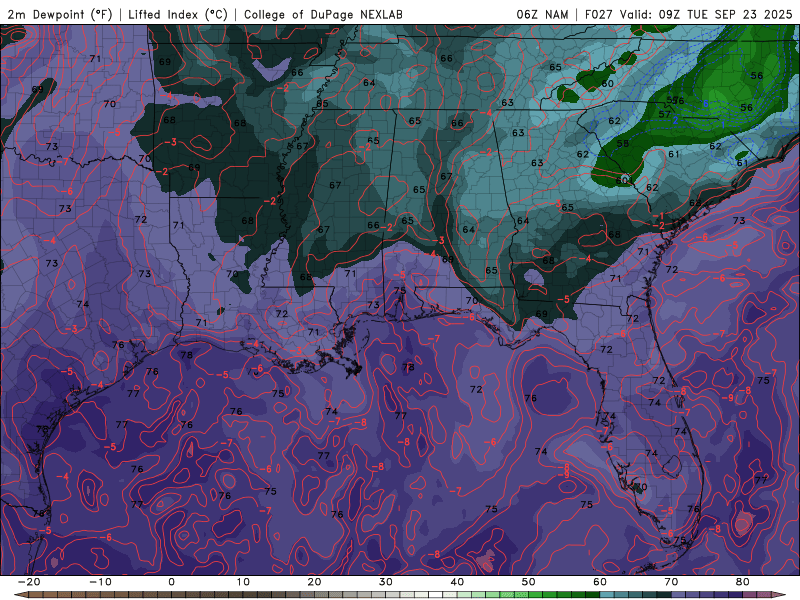800x600 pixels.
Task: Click the 0 label on the color scale
Action: click(171, 582)
